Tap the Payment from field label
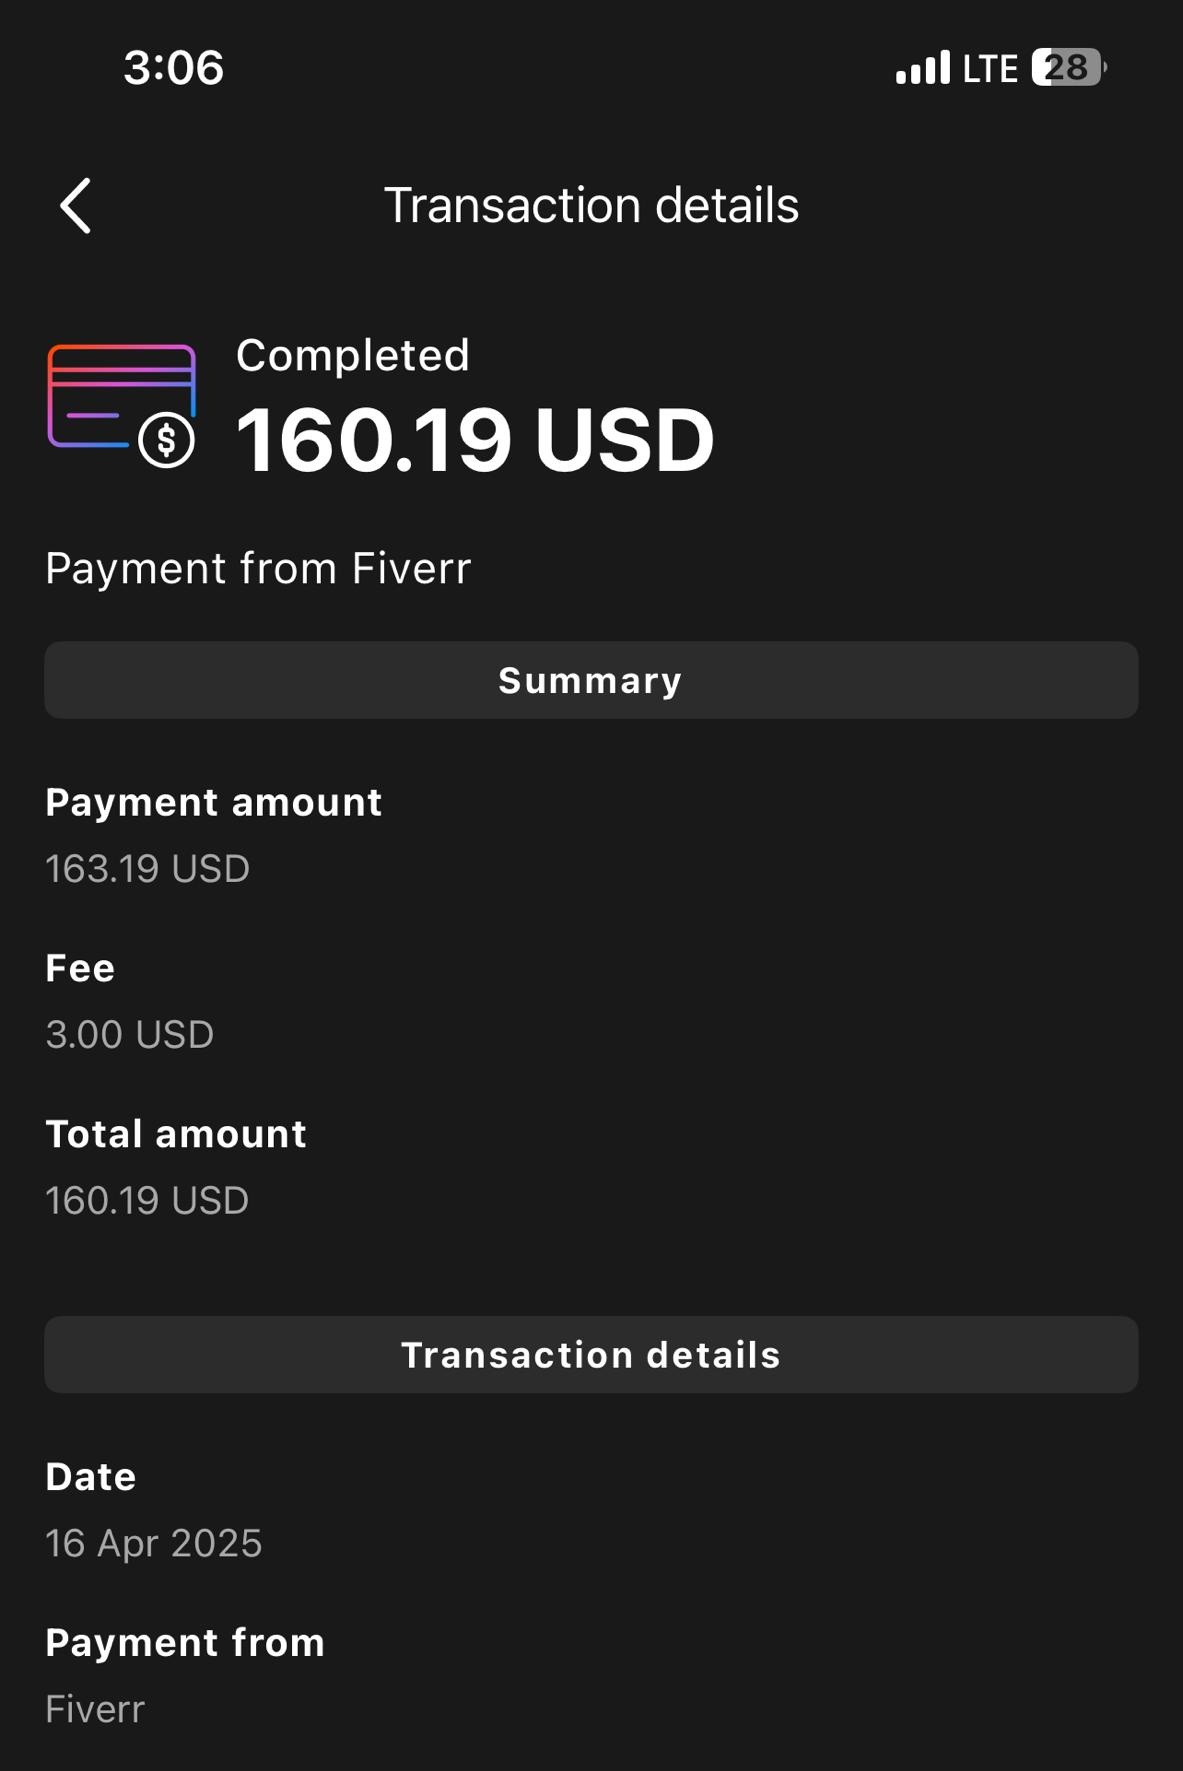 [185, 1643]
